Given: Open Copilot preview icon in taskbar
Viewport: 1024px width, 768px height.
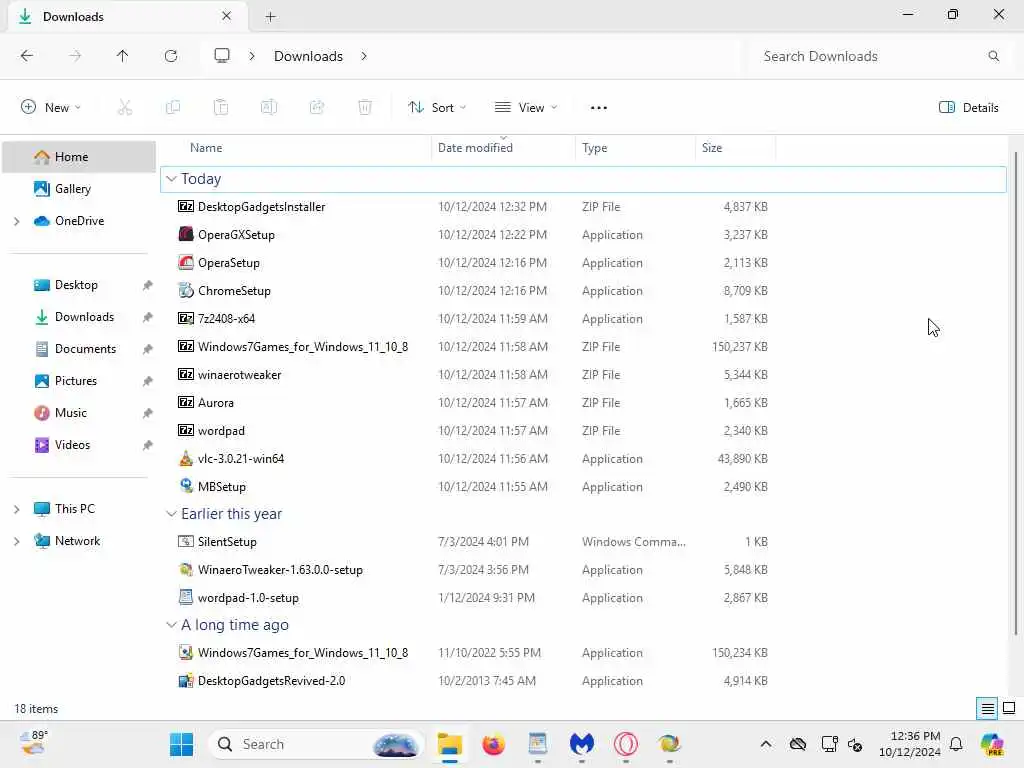Looking at the screenshot, I should point(993,744).
